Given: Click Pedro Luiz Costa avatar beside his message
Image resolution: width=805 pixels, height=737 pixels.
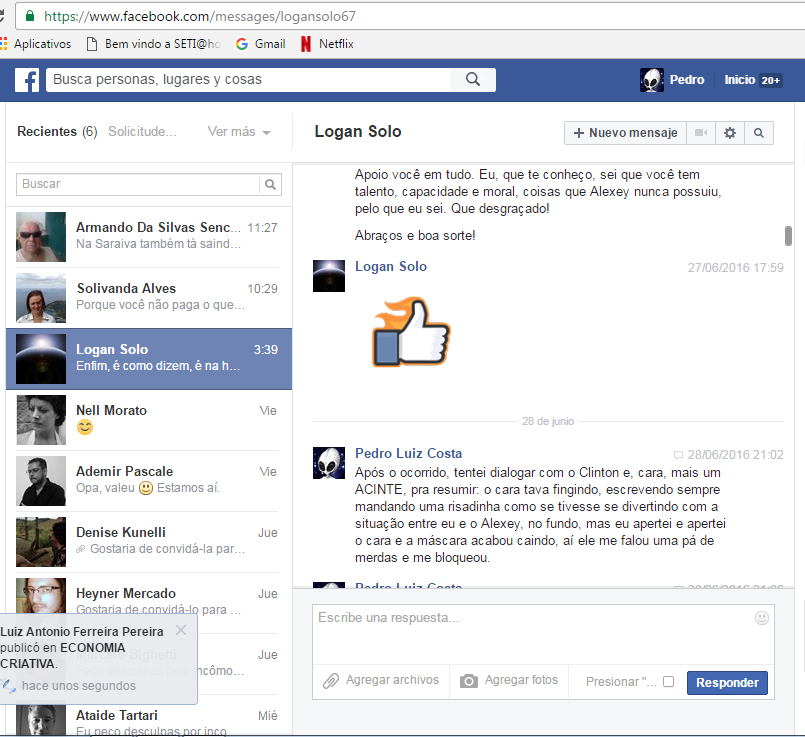Looking at the screenshot, I should 329,463.
